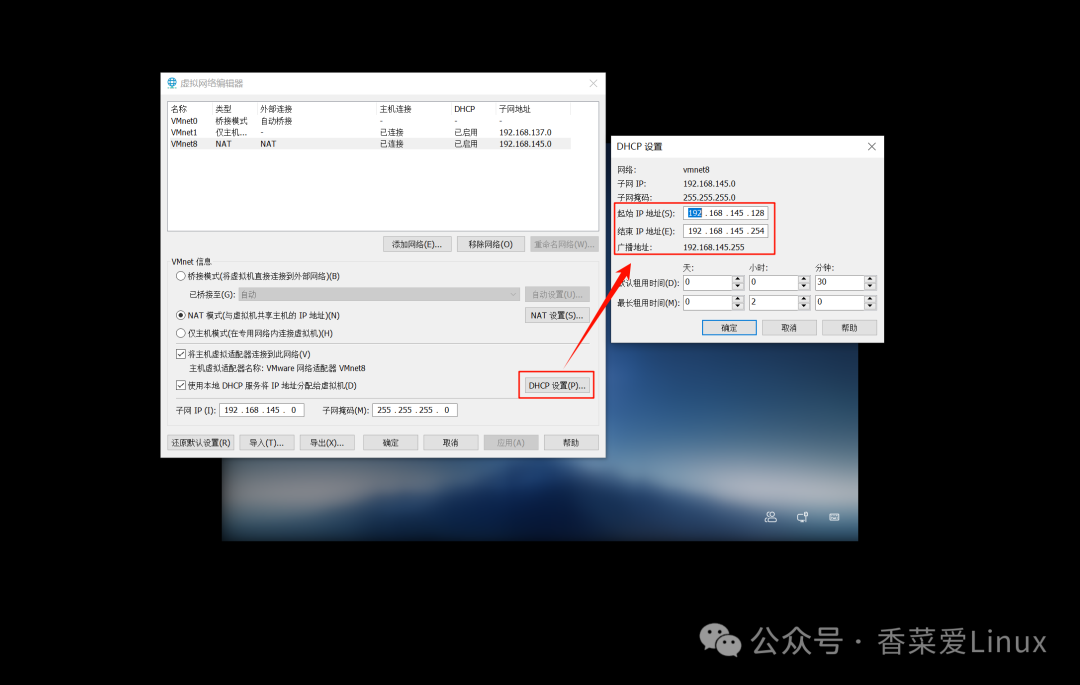1080x685 pixels.
Task: Click 导入(T)... button
Action: [x=267, y=443]
